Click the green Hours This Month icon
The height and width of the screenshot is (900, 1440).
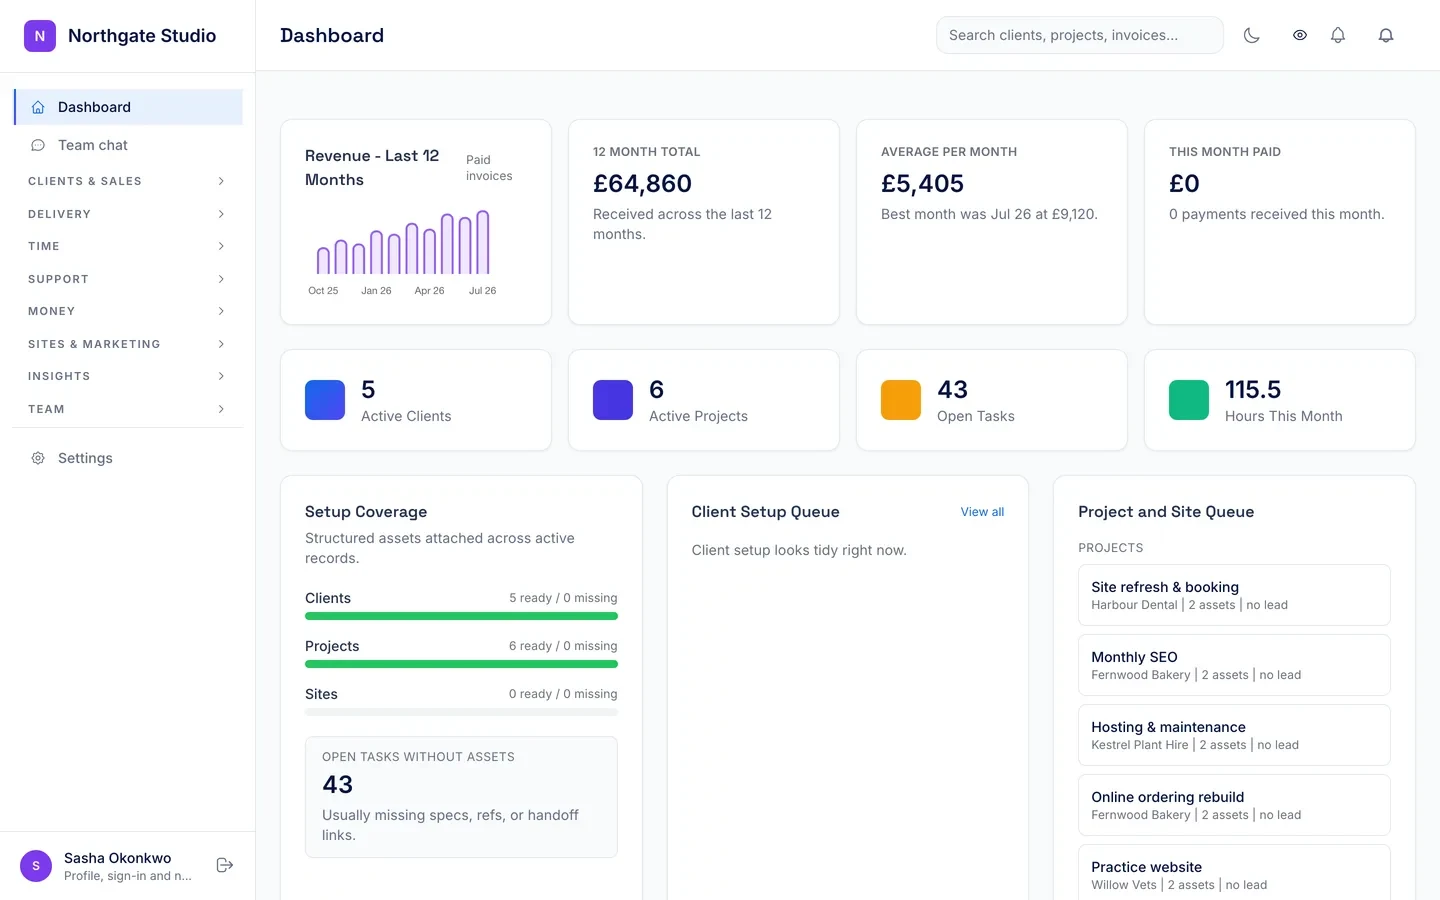(x=1189, y=400)
